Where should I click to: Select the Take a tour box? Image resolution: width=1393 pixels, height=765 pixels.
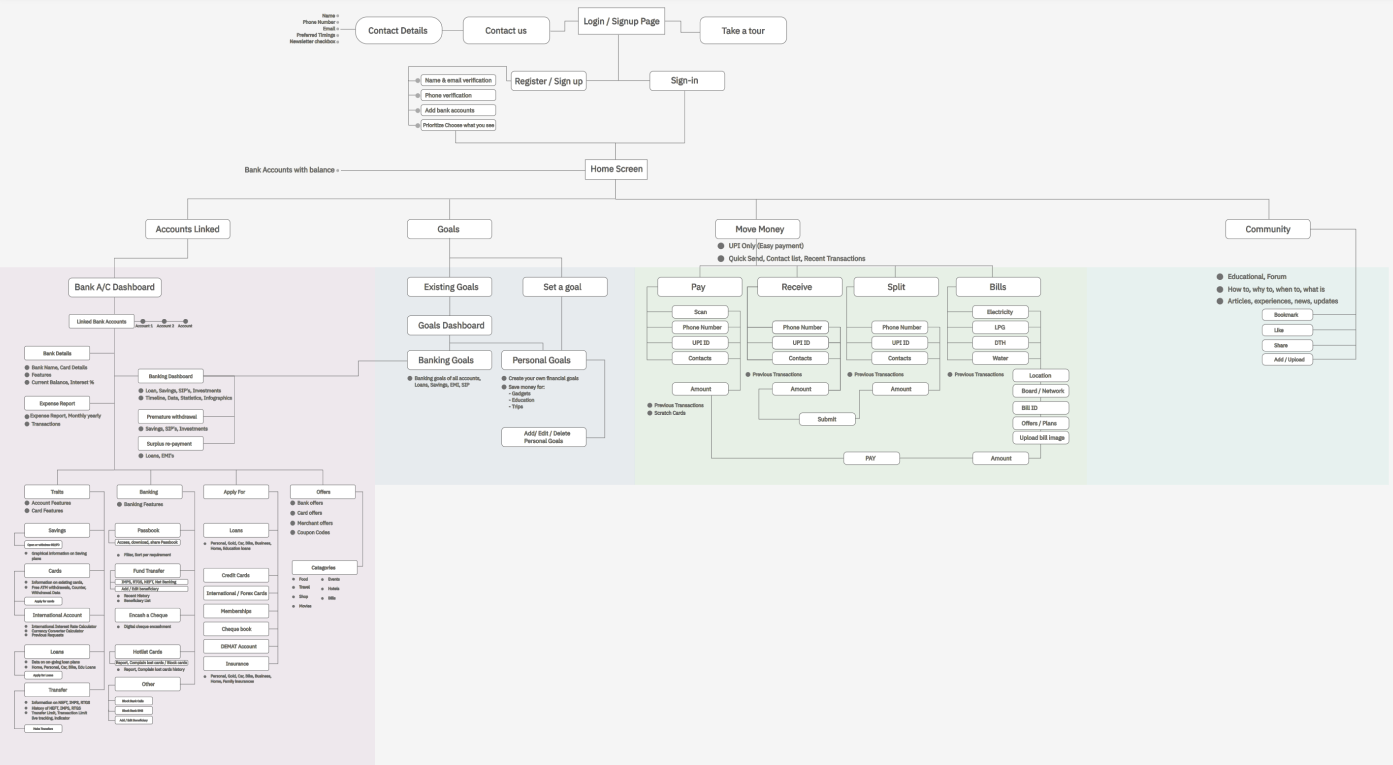tap(744, 30)
